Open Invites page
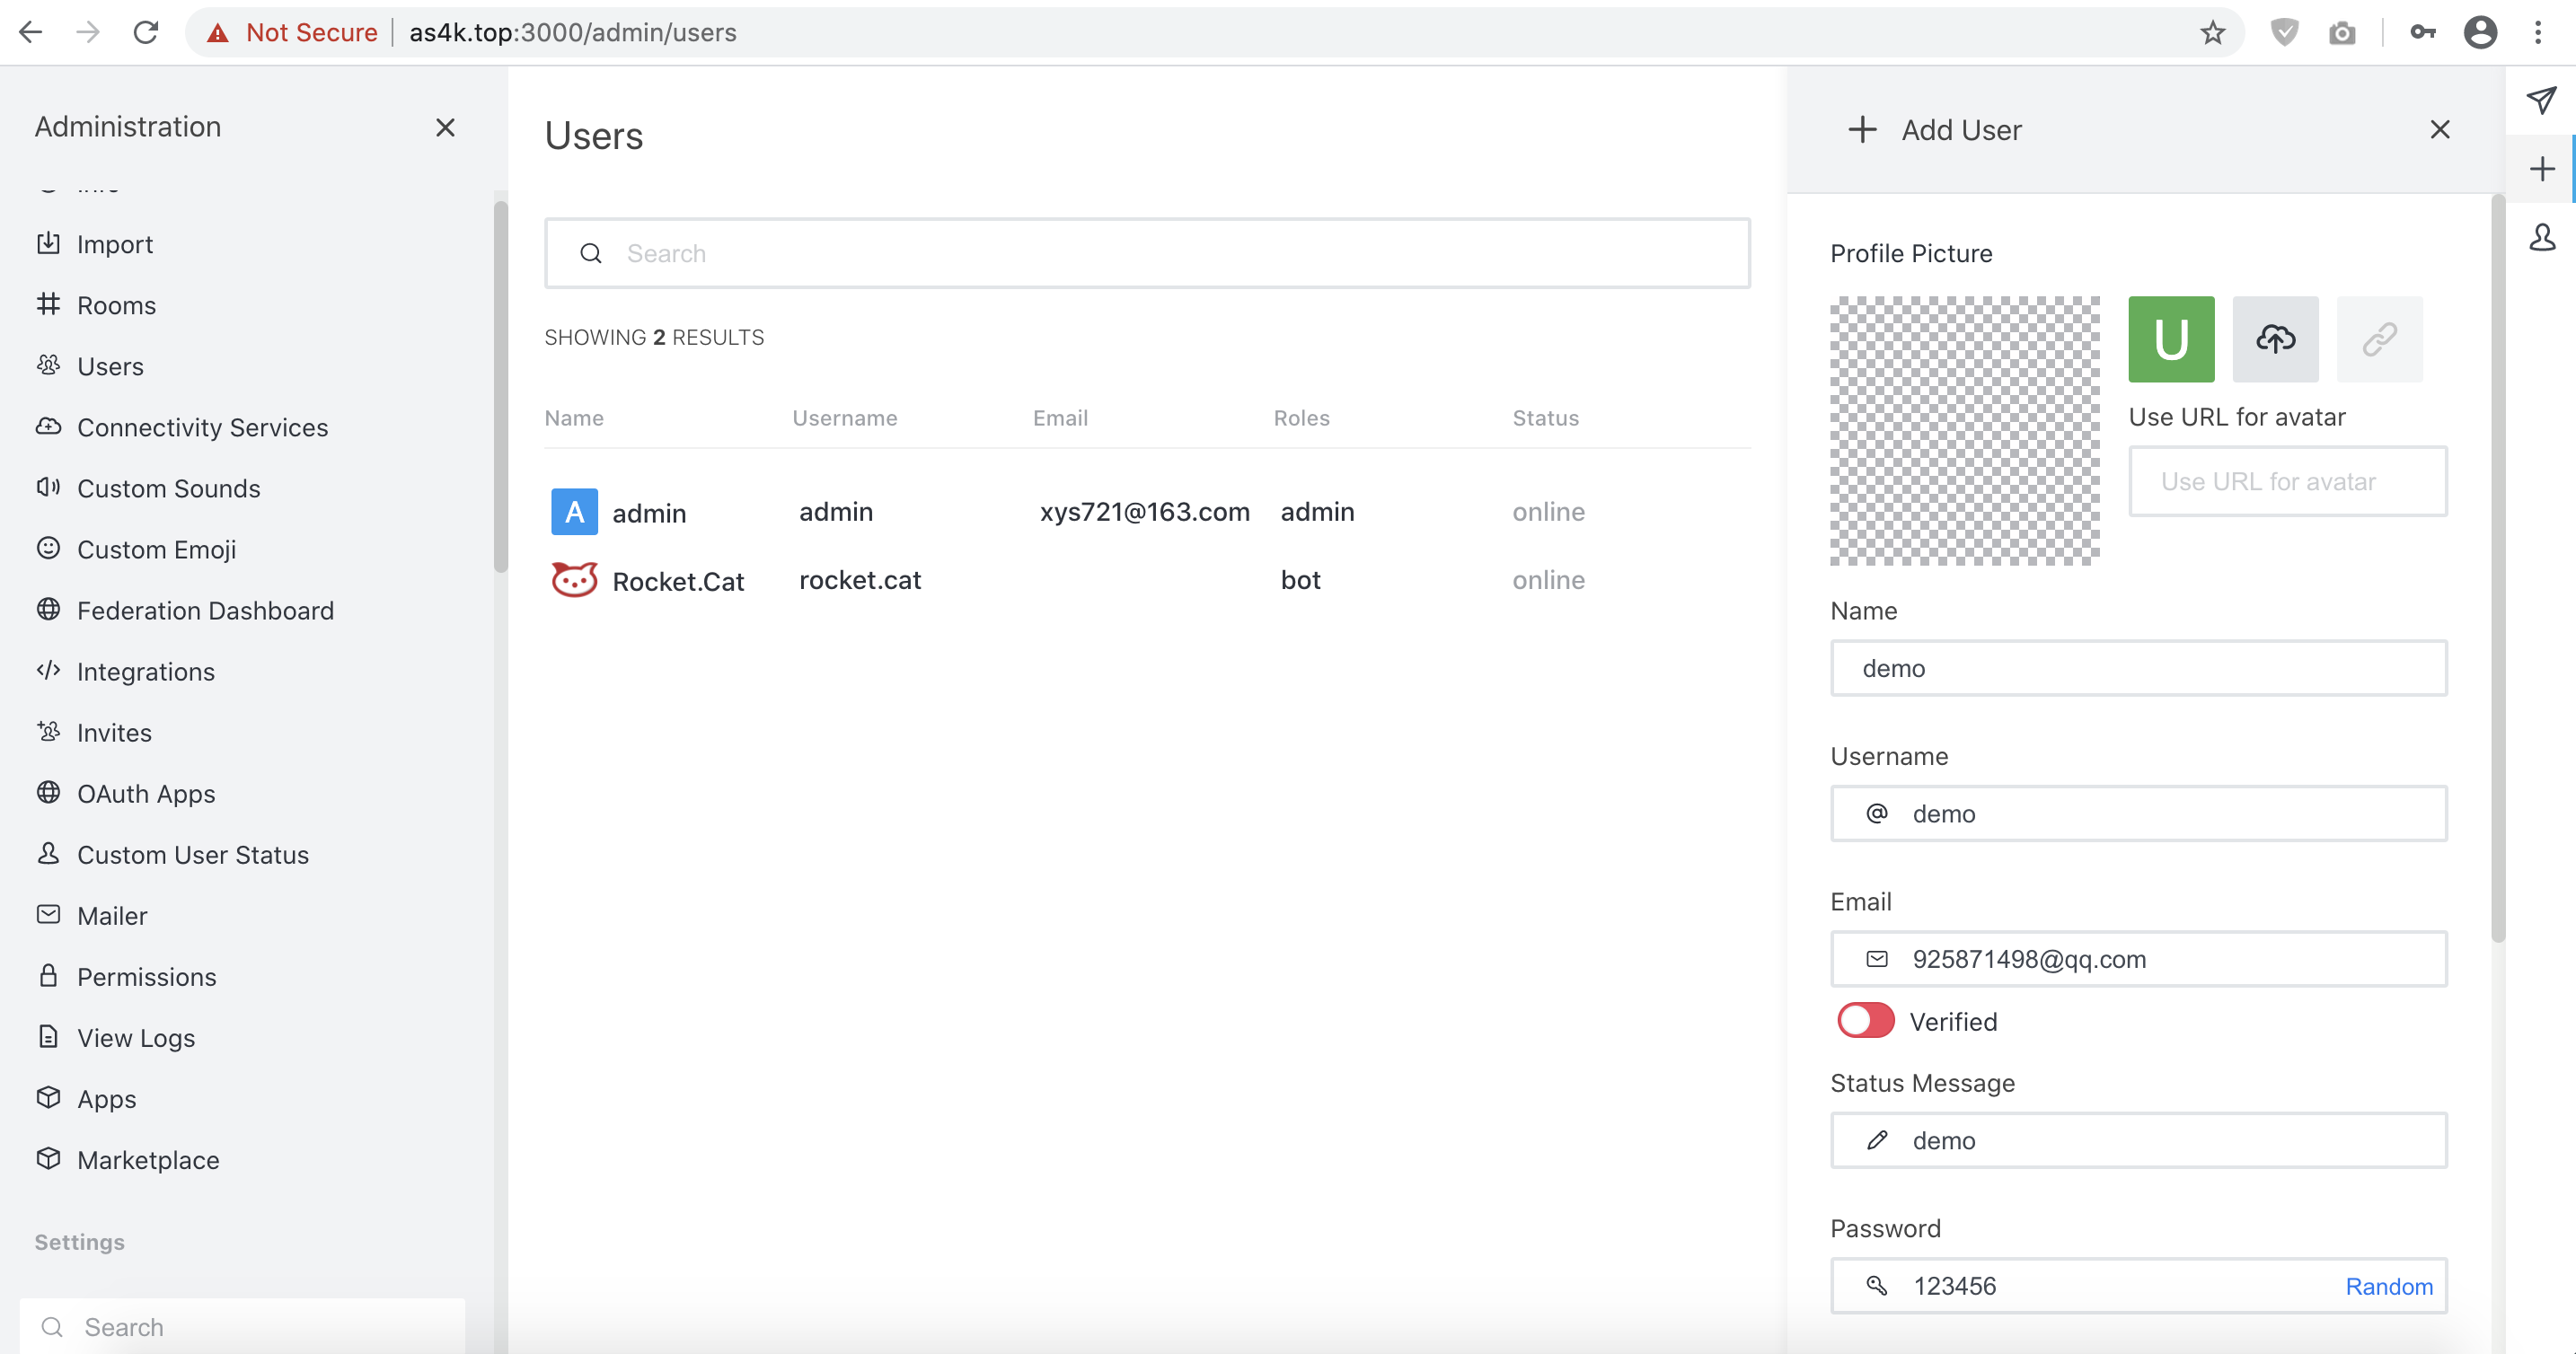Image resolution: width=2576 pixels, height=1354 pixels. click(x=94, y=732)
